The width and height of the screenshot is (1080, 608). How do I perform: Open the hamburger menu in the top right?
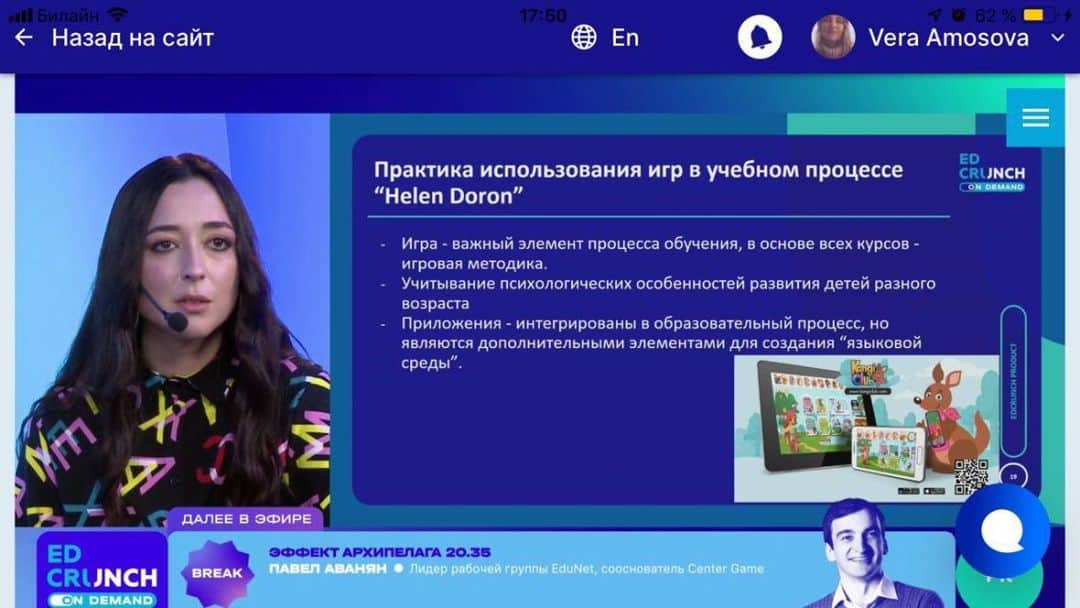(1035, 117)
